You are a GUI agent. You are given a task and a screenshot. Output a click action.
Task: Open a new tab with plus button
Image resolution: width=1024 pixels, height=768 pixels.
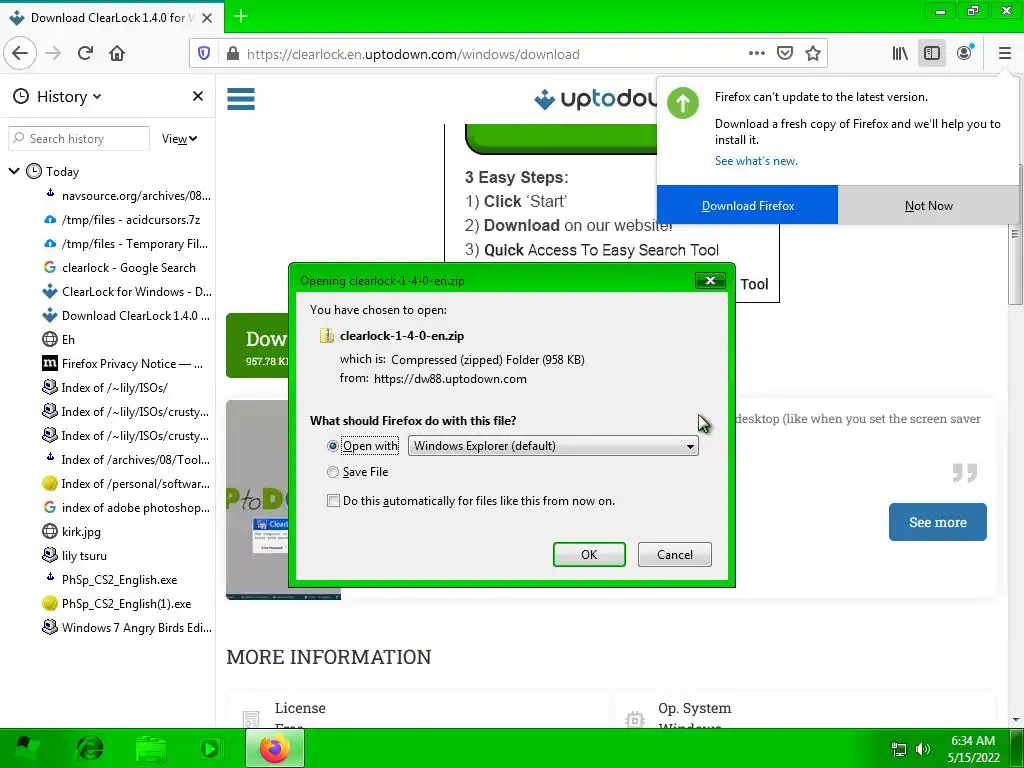pyautogui.click(x=240, y=16)
